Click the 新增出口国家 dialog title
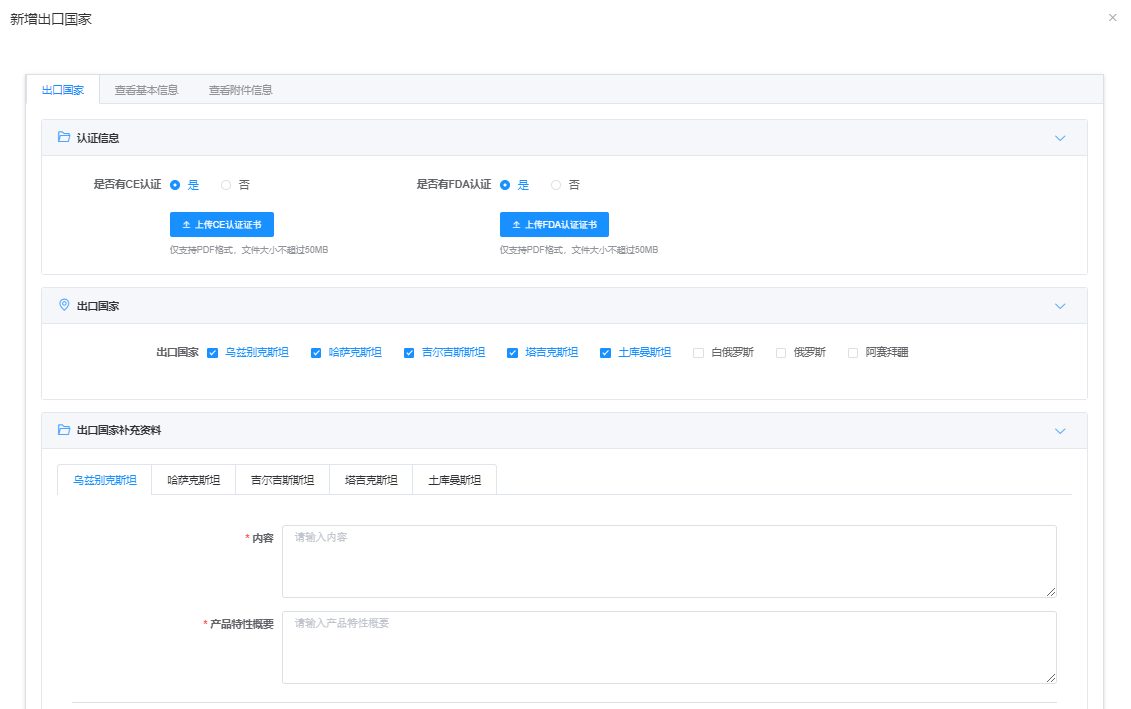Image resolution: width=1131 pixels, height=709 pixels. (x=50, y=19)
